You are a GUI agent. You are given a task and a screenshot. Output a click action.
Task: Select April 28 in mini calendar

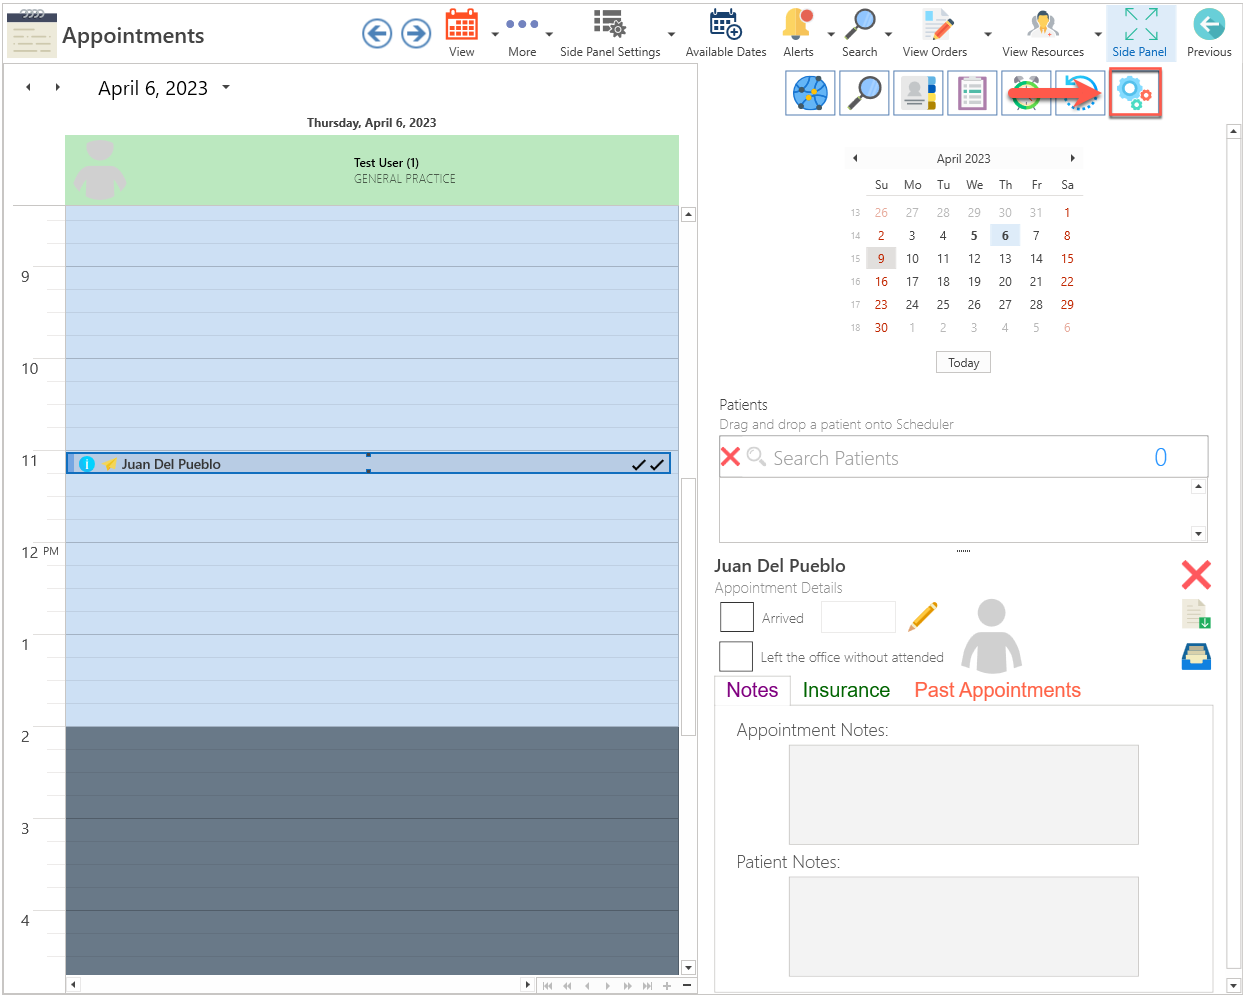coord(1036,304)
